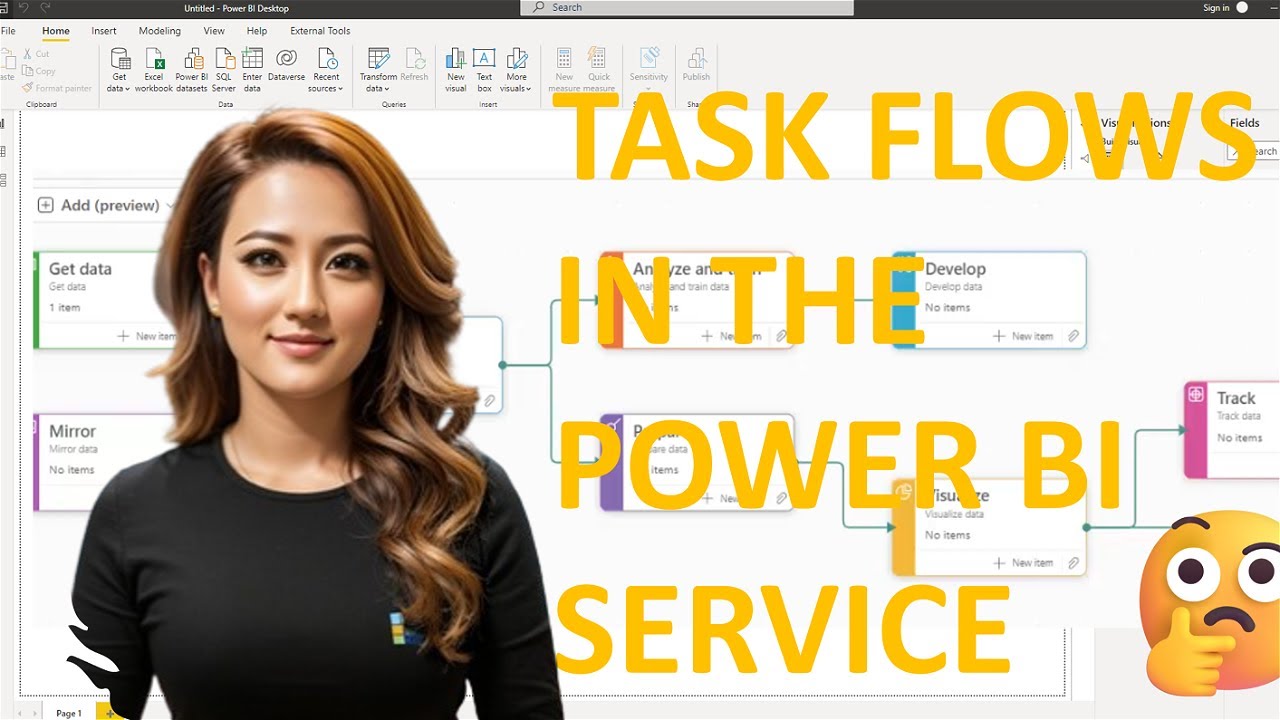Click the Excel workbook icon
Image resolution: width=1280 pixels, height=720 pixels.
click(x=154, y=58)
